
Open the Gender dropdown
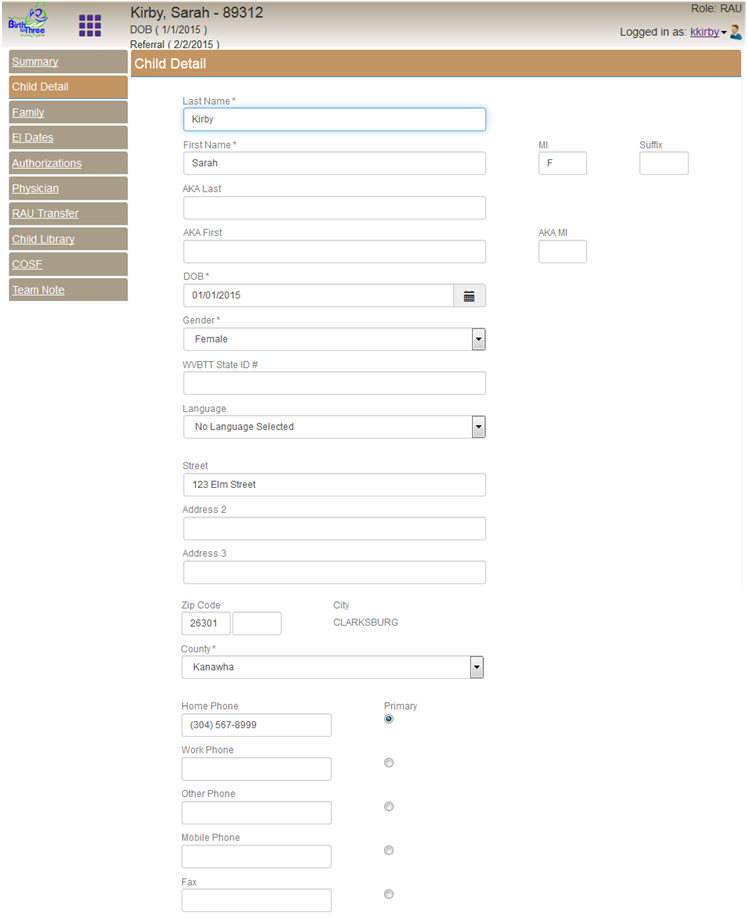(334, 339)
